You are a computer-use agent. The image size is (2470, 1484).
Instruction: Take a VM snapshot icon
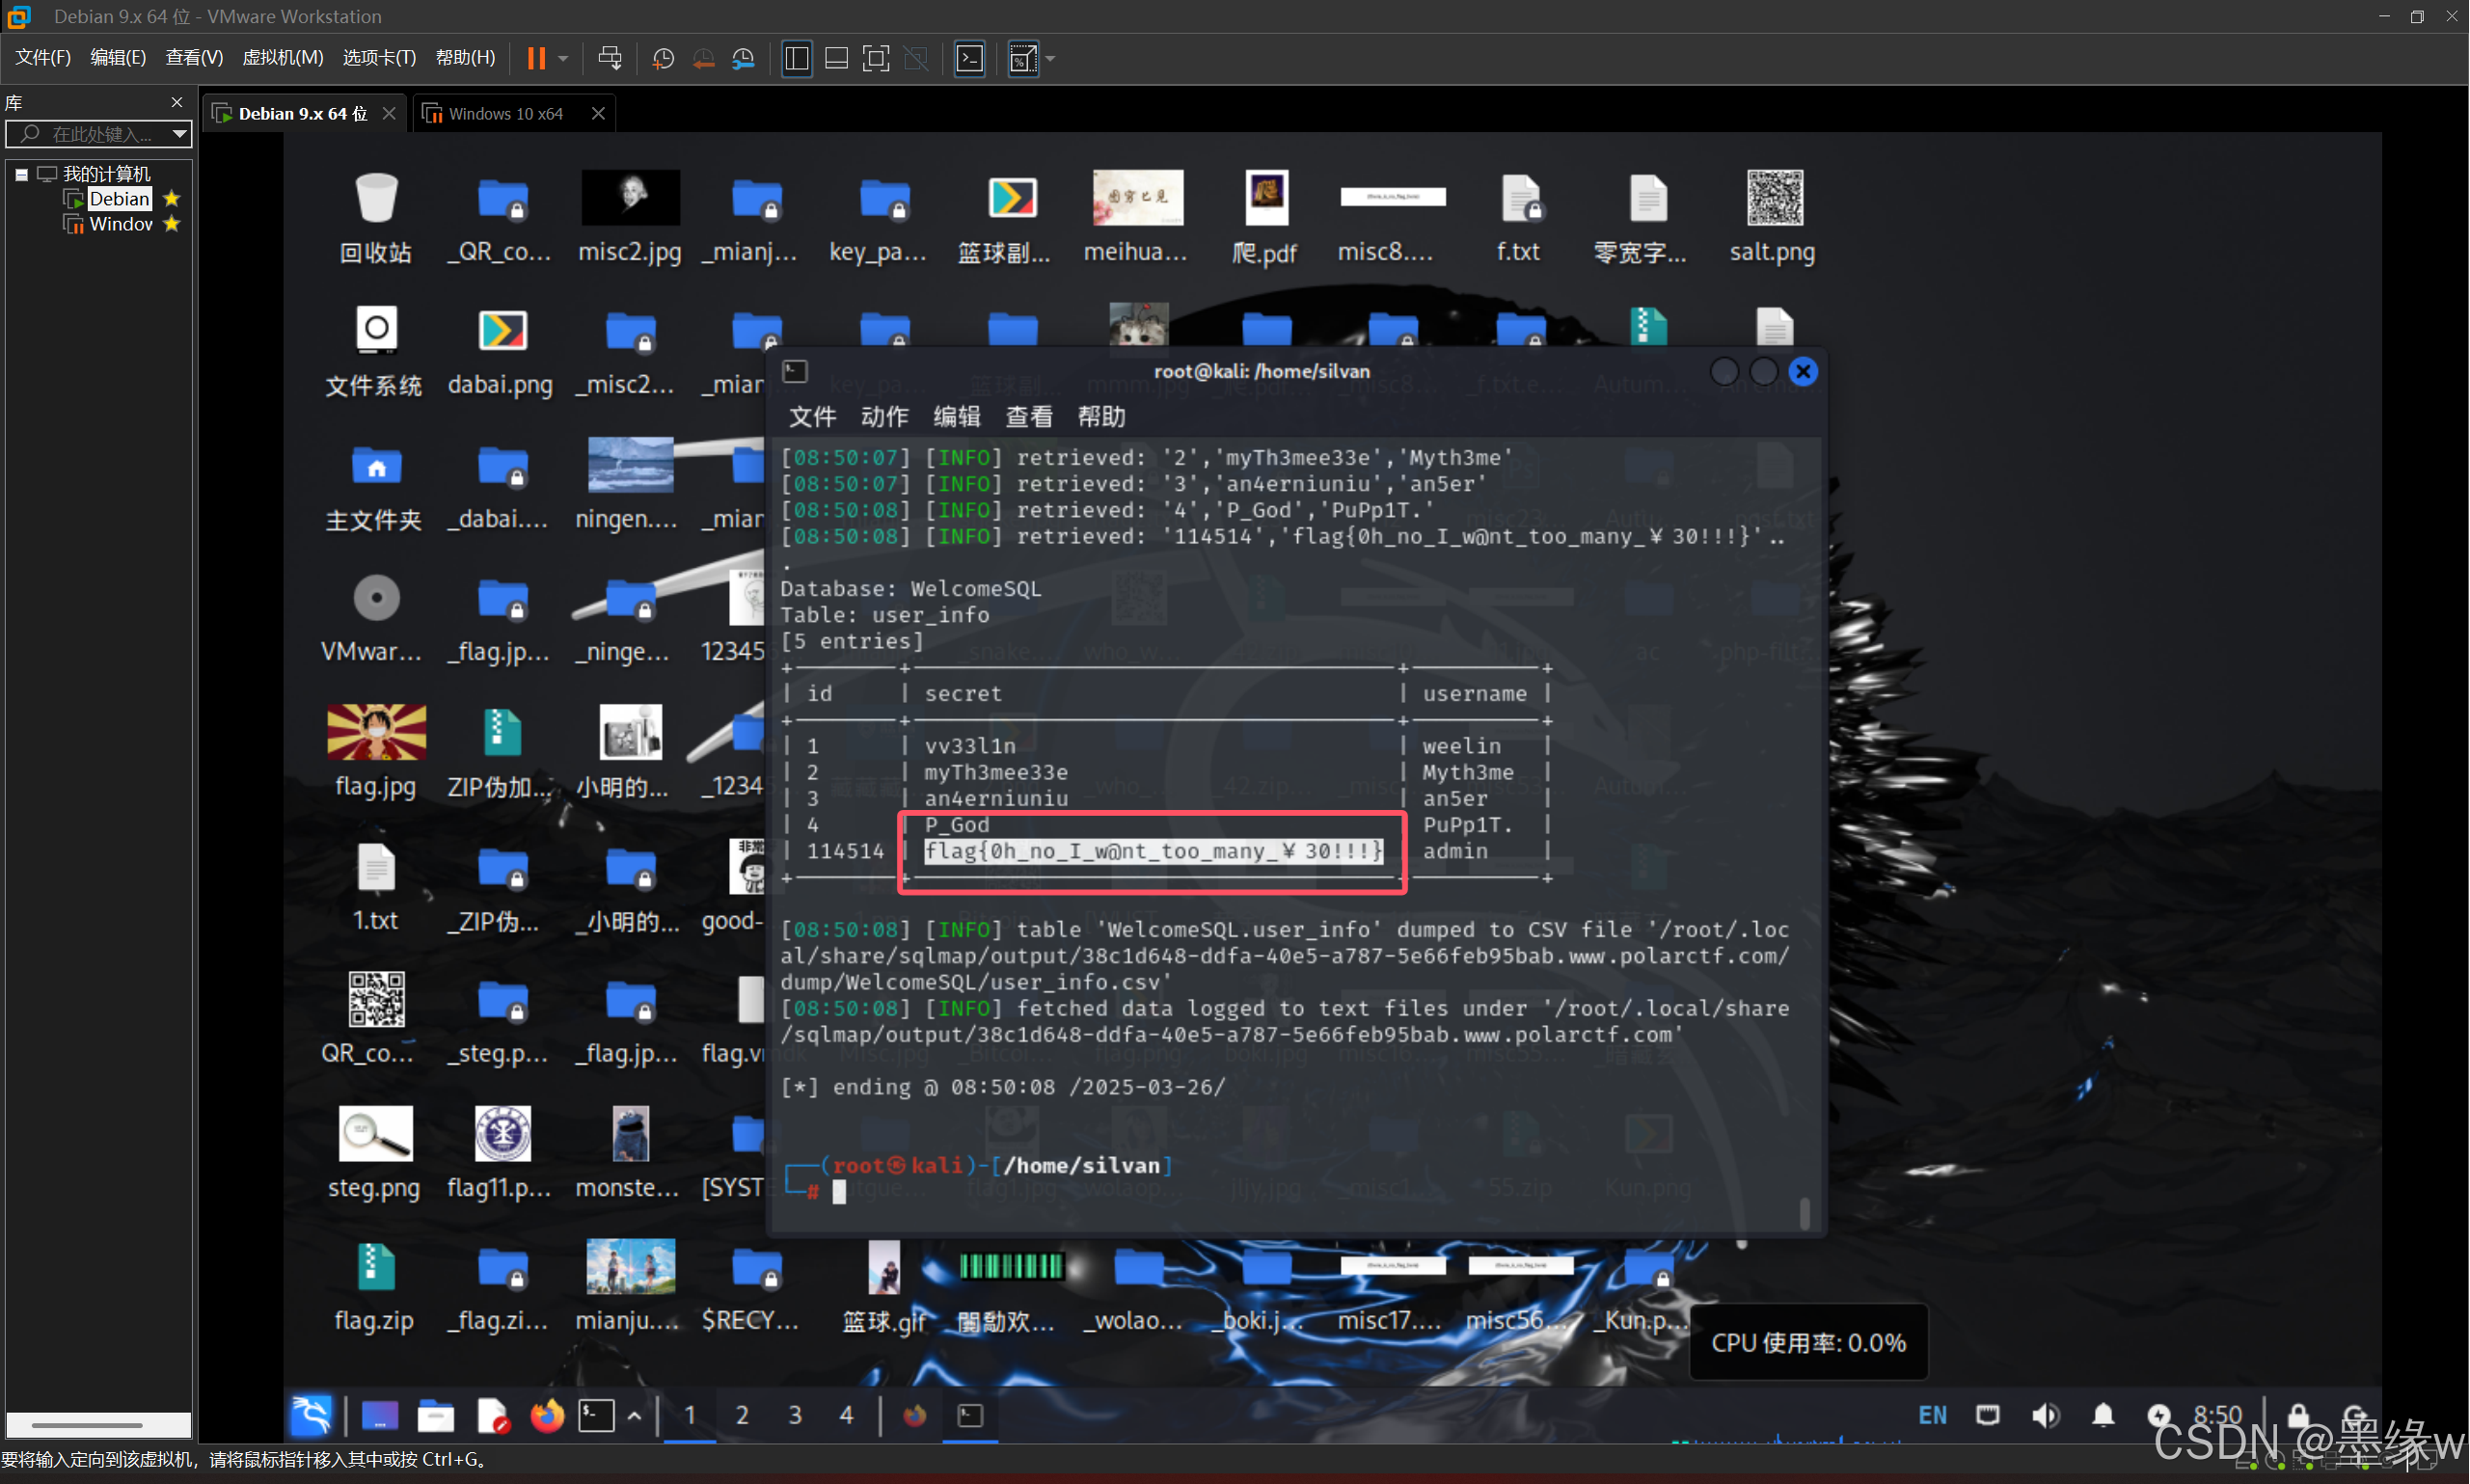coord(663,58)
